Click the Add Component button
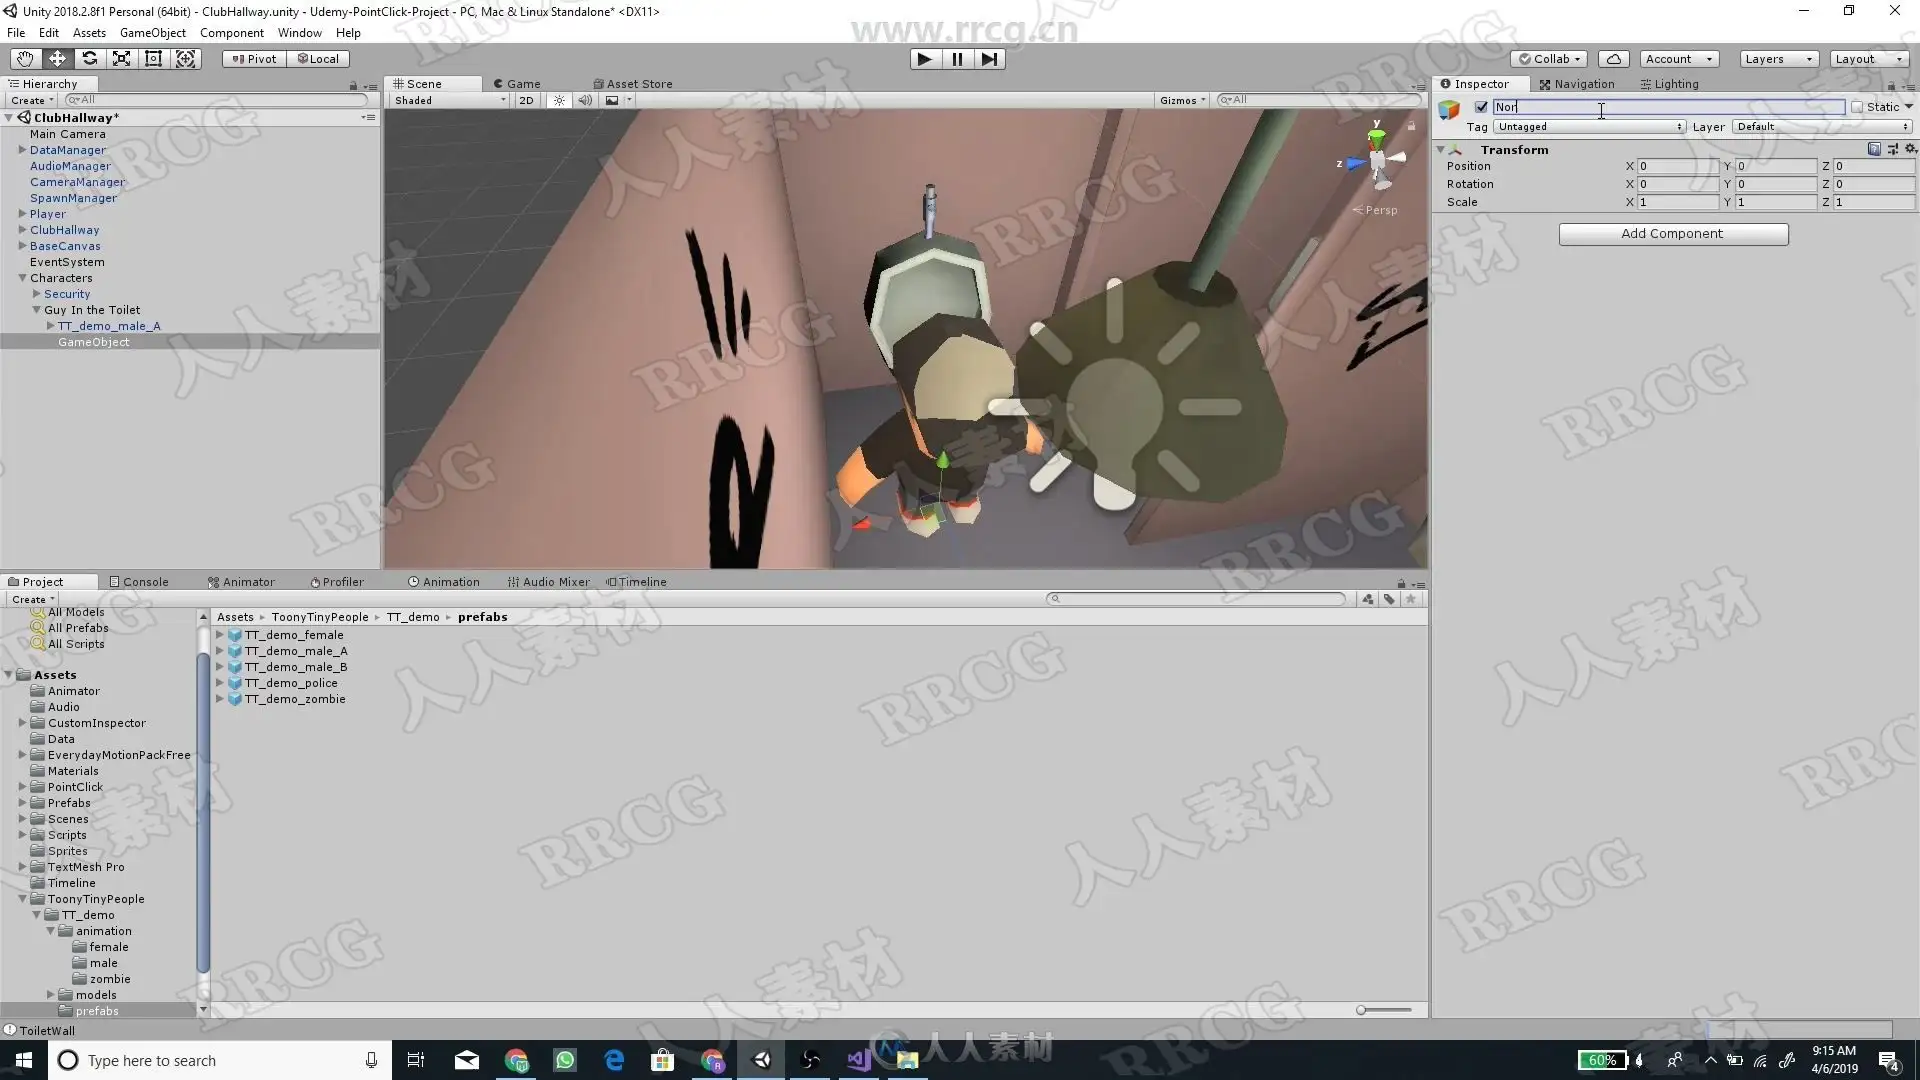 [x=1672, y=234]
